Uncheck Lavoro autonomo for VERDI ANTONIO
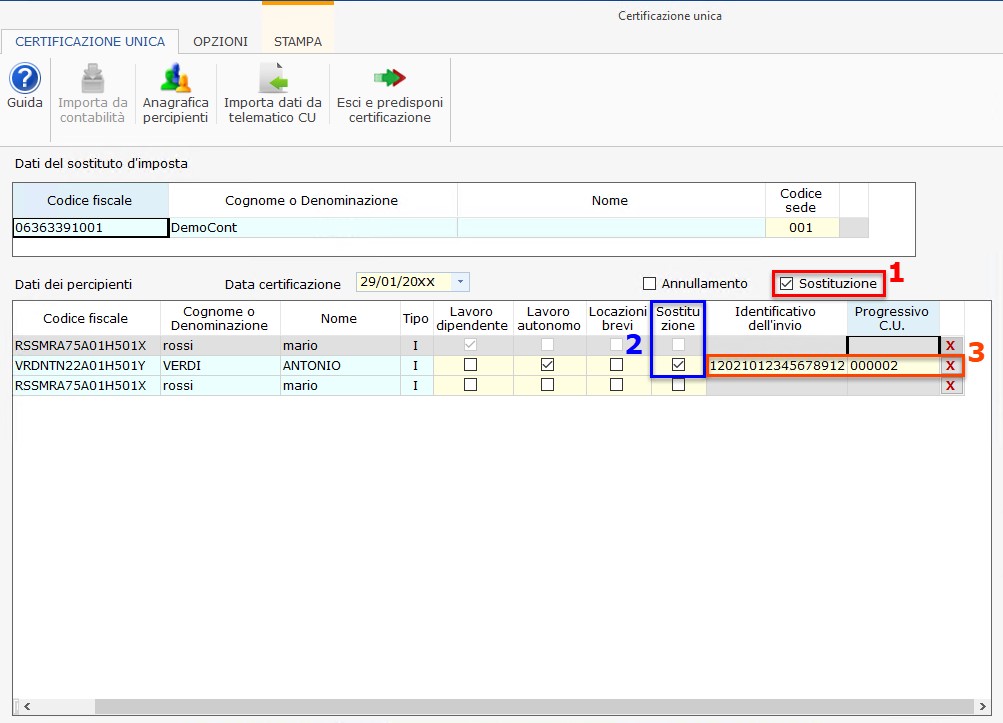1003x723 pixels. tap(547, 365)
